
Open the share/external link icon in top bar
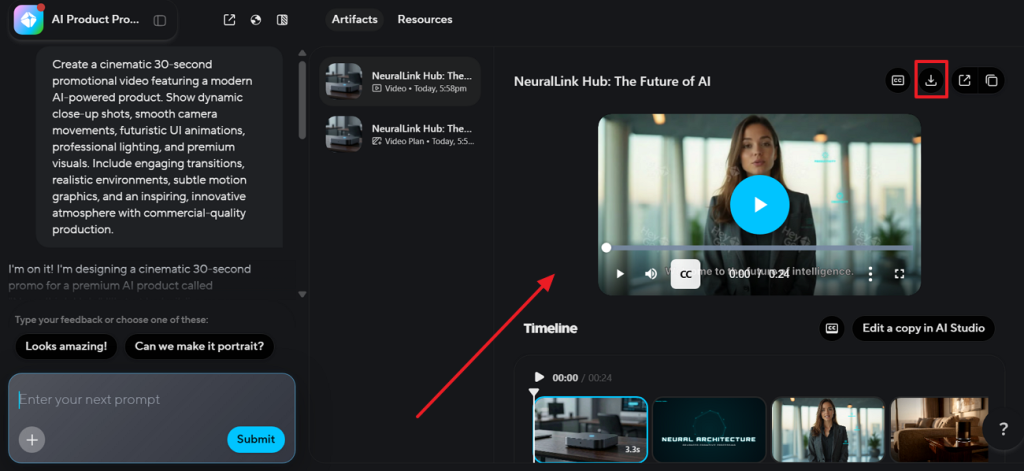[x=229, y=20]
